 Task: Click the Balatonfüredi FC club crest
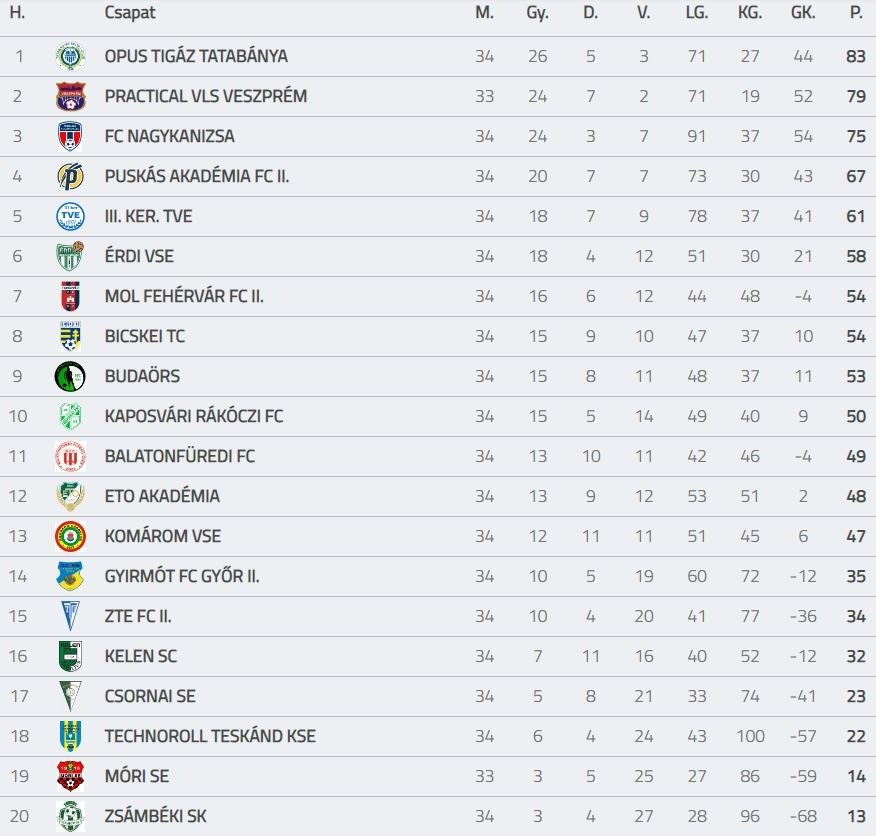coord(70,456)
